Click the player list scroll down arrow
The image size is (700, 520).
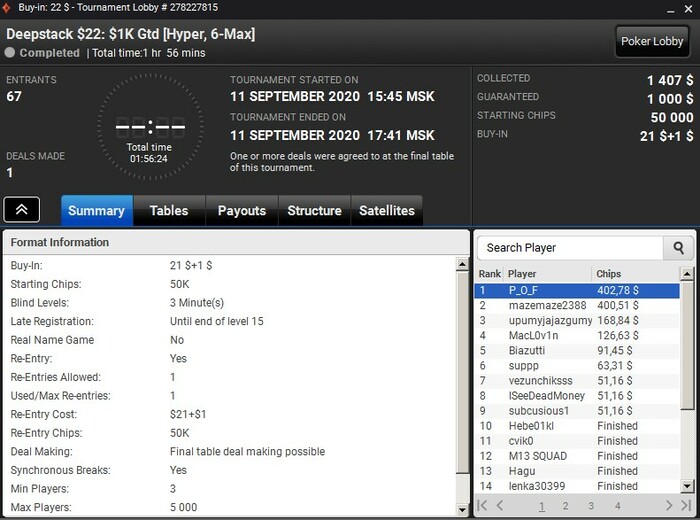coord(687,486)
